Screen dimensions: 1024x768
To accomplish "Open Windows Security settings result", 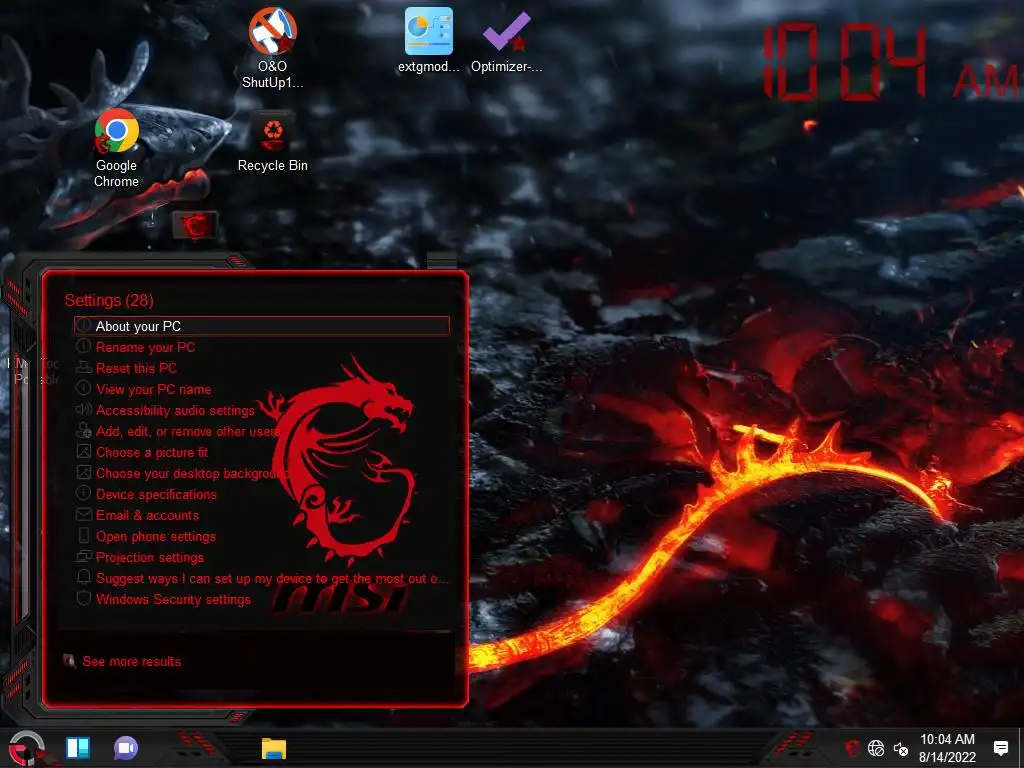I will (x=262, y=600).
